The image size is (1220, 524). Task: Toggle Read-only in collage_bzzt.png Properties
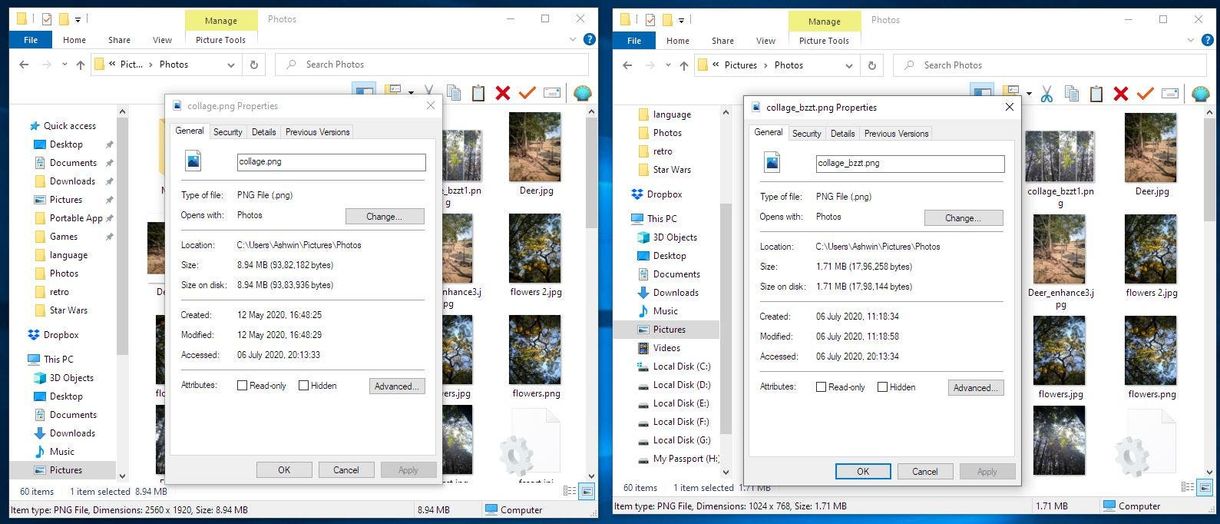tap(821, 387)
